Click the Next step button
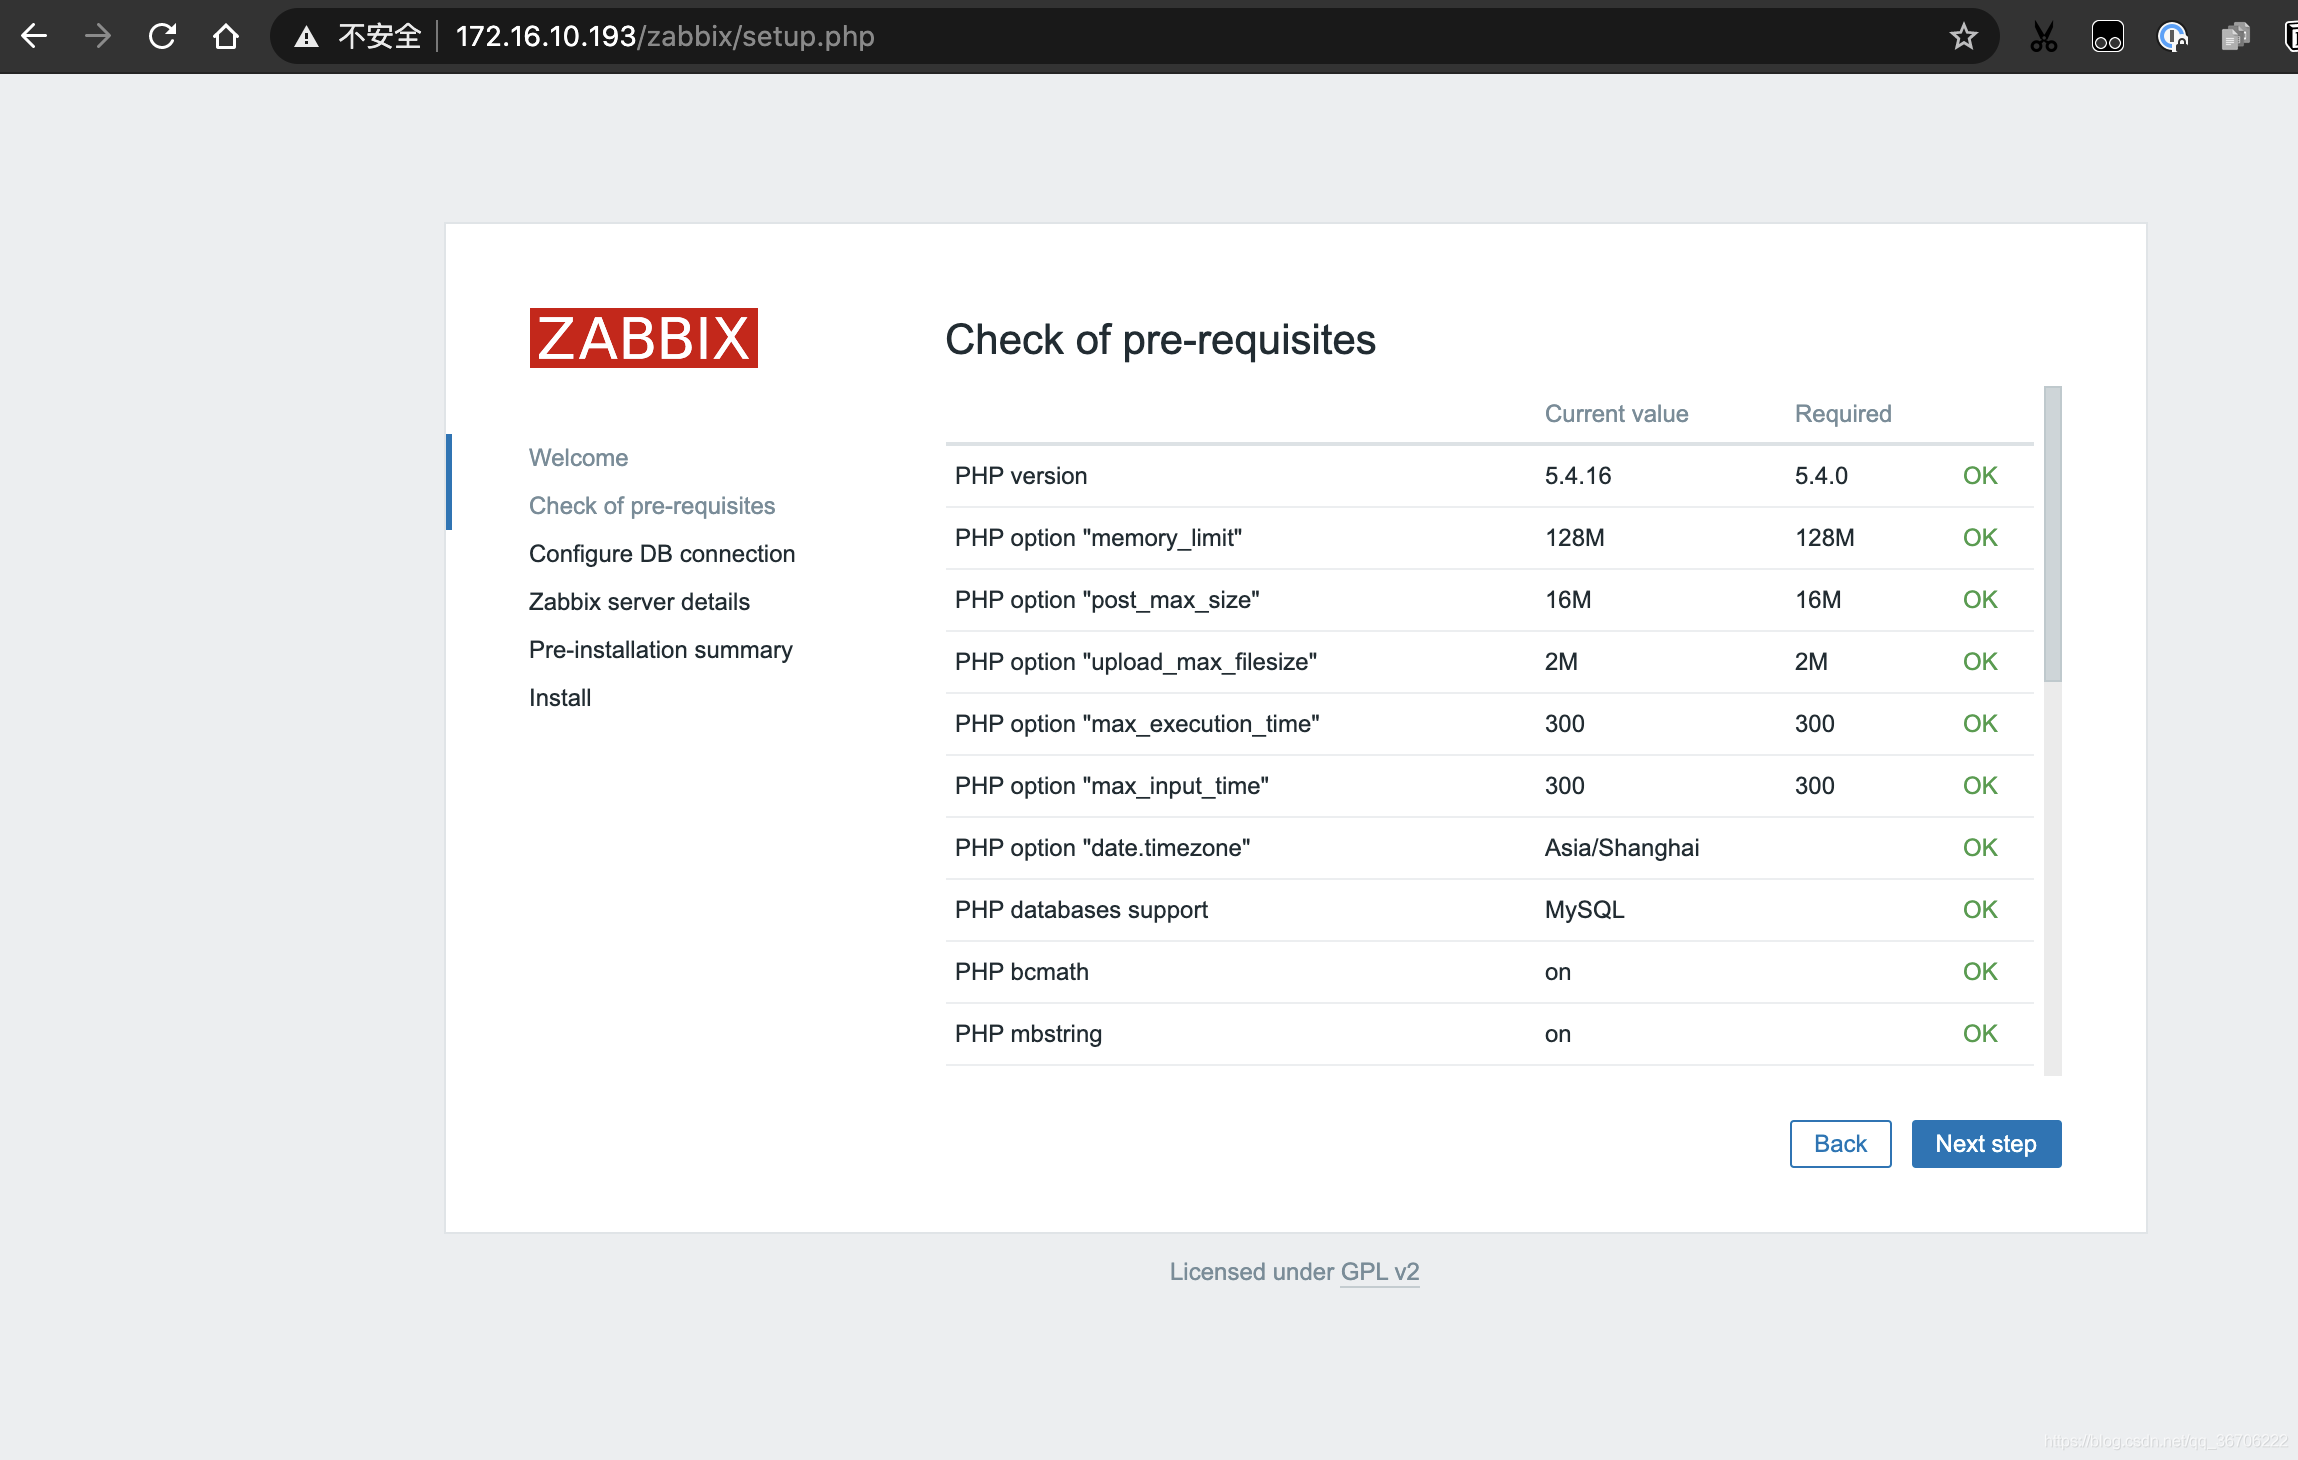Viewport: 2298px width, 1460px height. [x=1986, y=1144]
